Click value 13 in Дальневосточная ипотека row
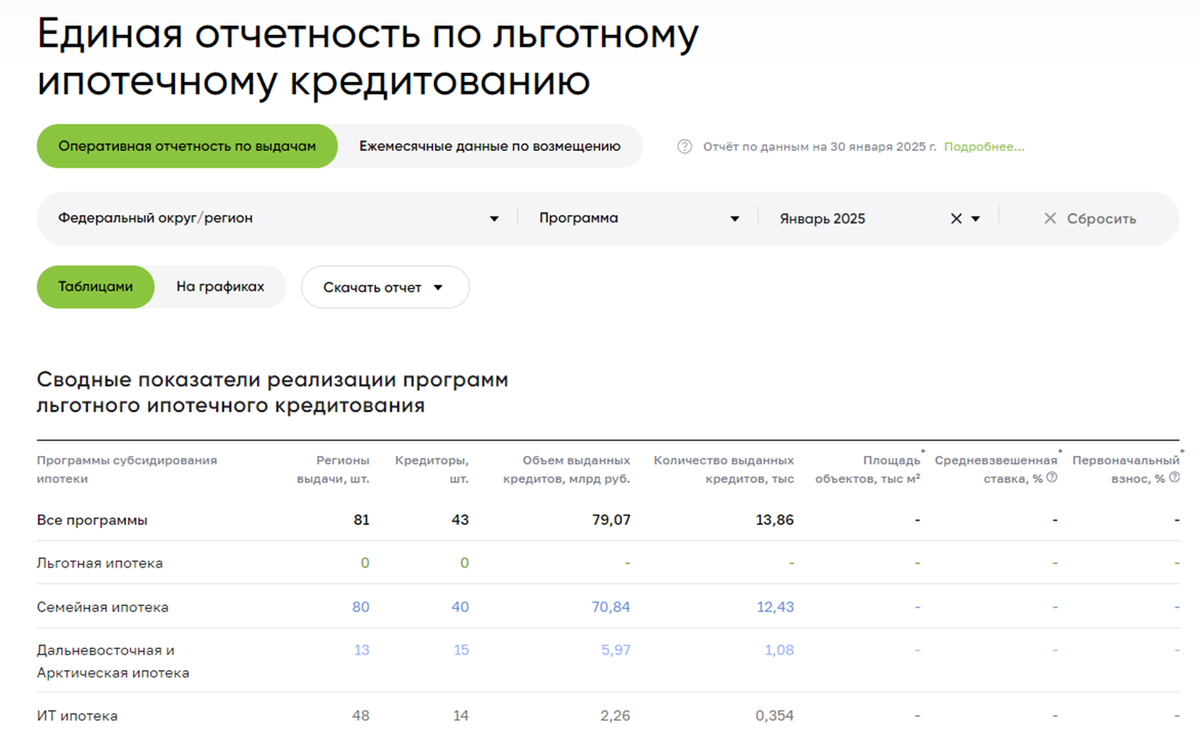Screen dimensions: 1200x739 [x=361, y=650]
